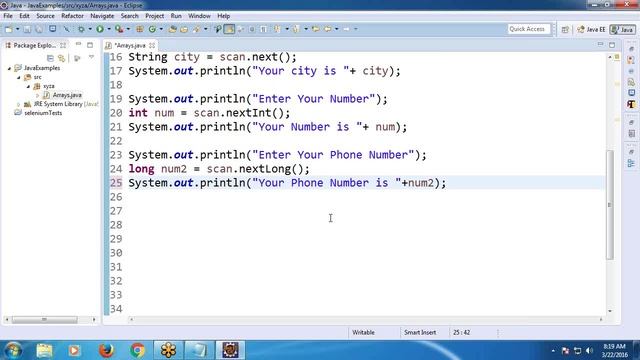Viewport: 640px width, 360px height.
Task: Click the Run External Tools icon
Action: [119, 29]
